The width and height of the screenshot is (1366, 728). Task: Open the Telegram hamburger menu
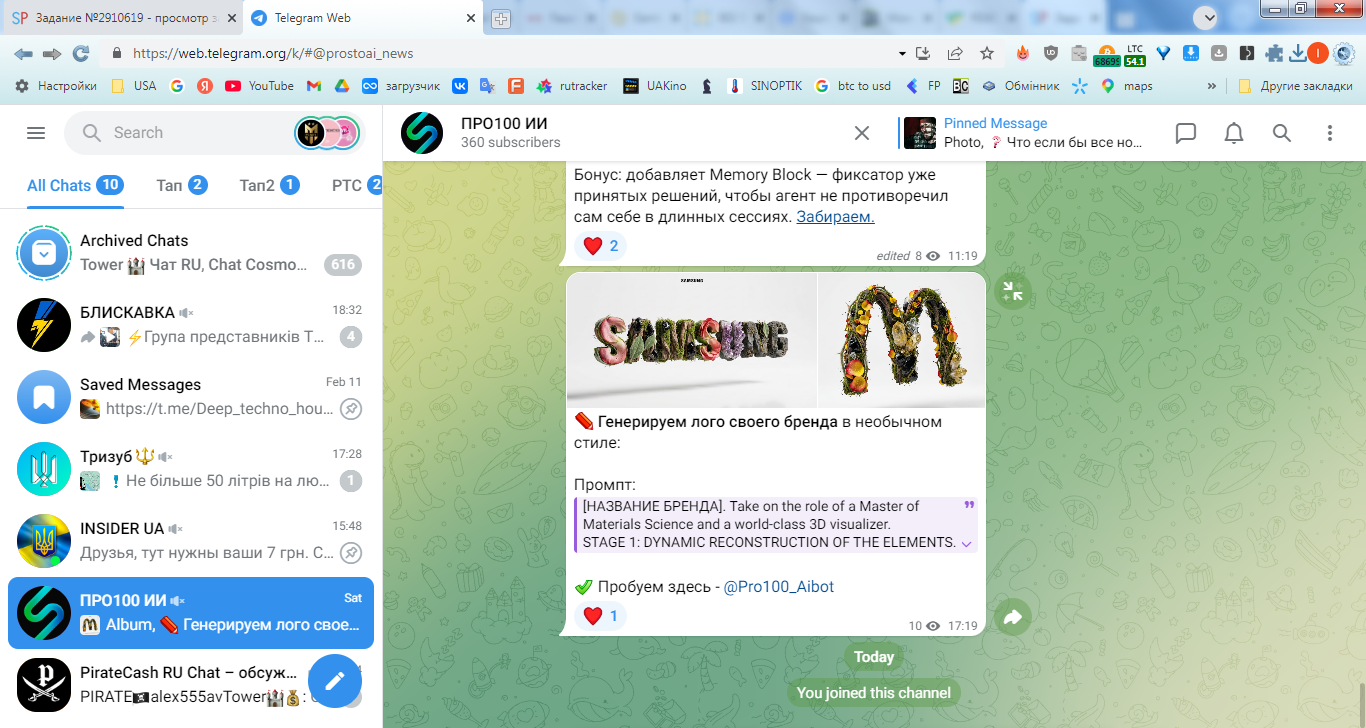pos(36,133)
